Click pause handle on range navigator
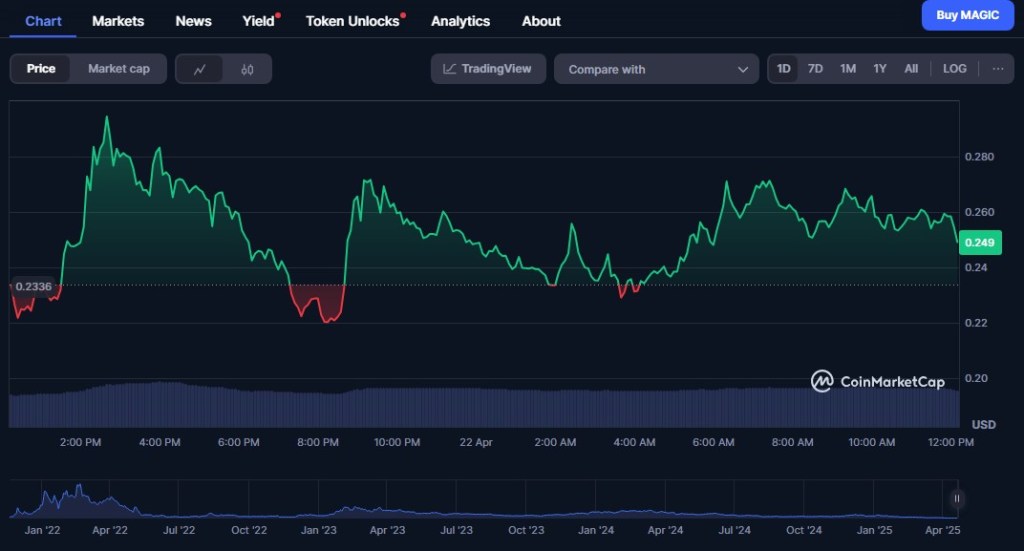 (956, 499)
